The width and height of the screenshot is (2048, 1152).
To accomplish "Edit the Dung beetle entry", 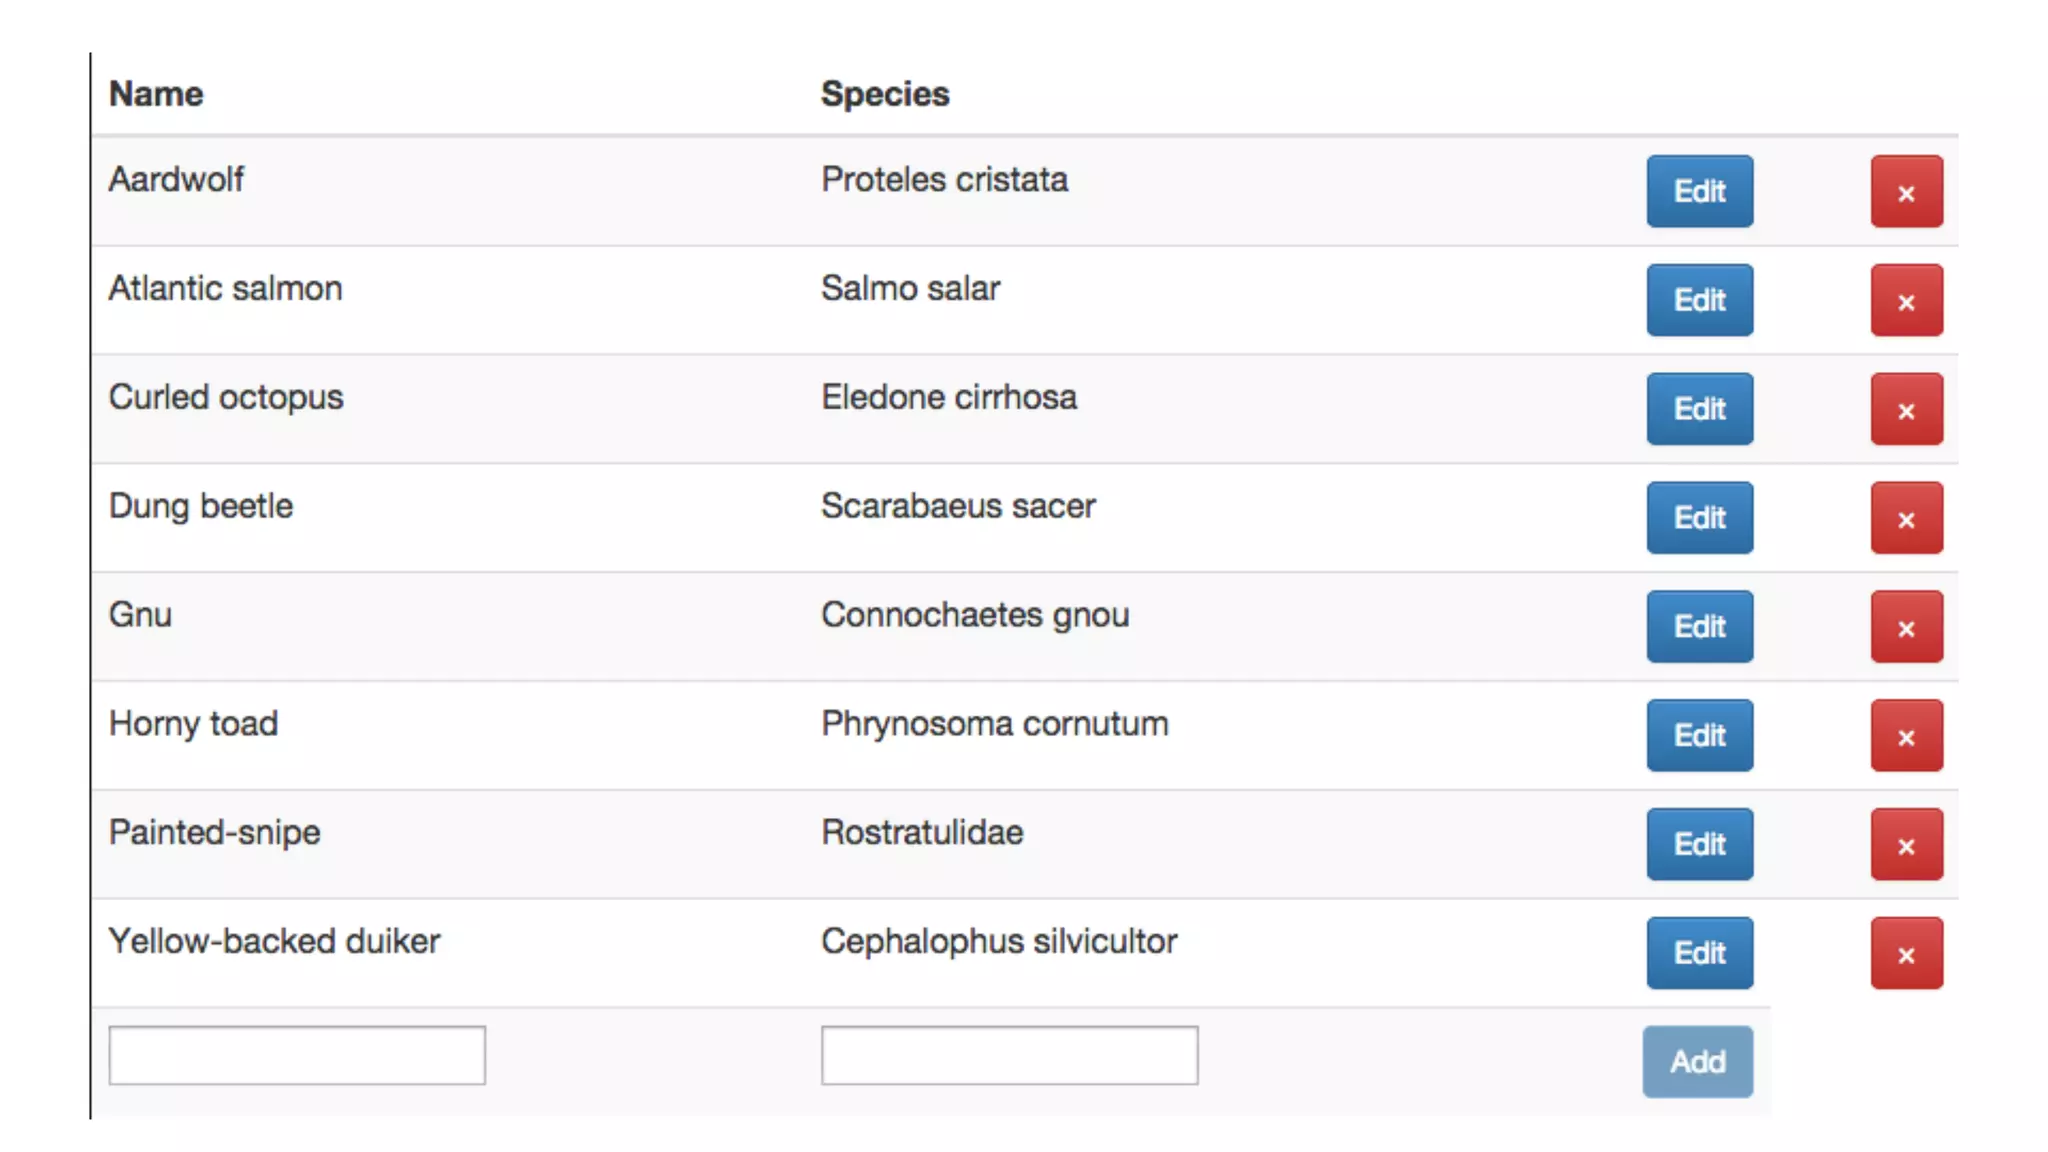I will [1699, 519].
